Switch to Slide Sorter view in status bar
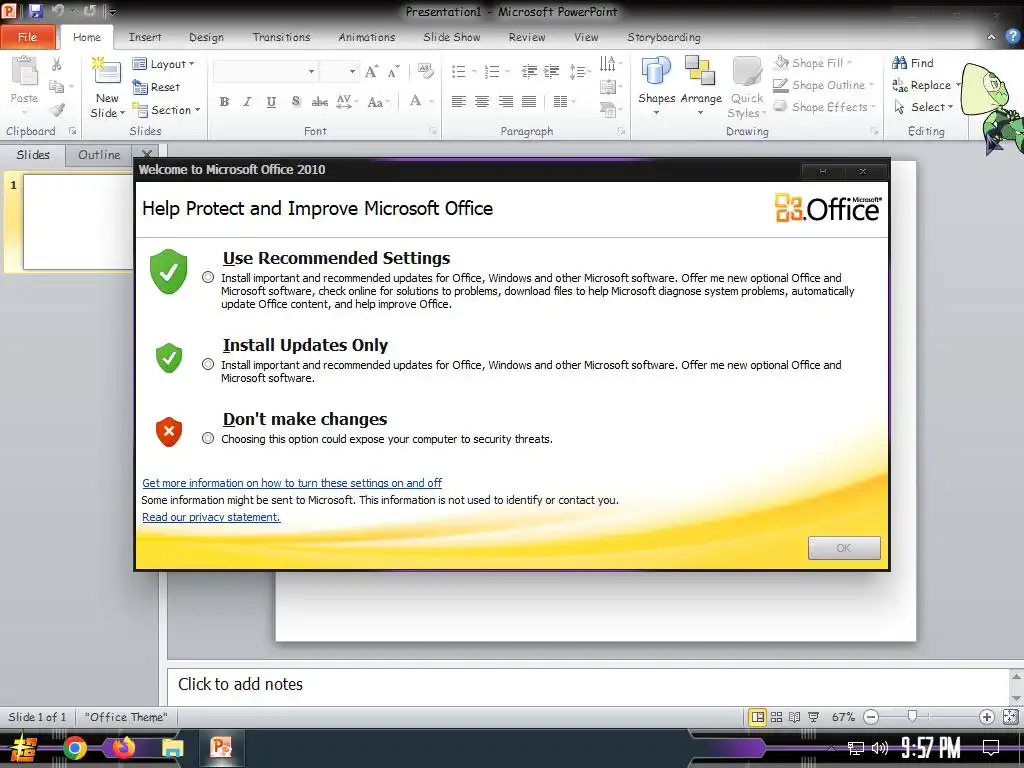Screen dimensions: 1024x768 point(776,717)
